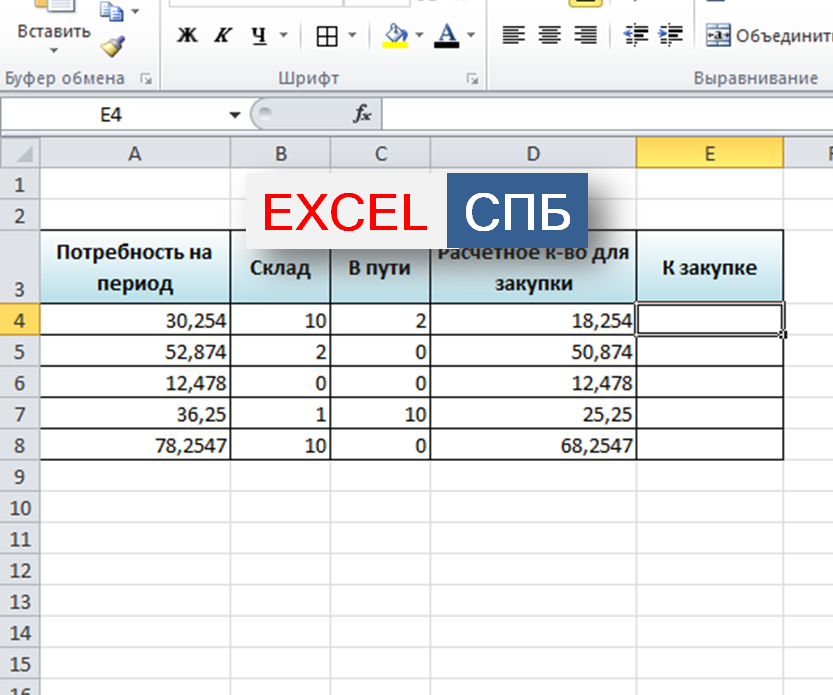Viewport: 833px width, 695px height.
Task: Click the Format Painter brush icon
Action: pyautogui.click(x=112, y=45)
